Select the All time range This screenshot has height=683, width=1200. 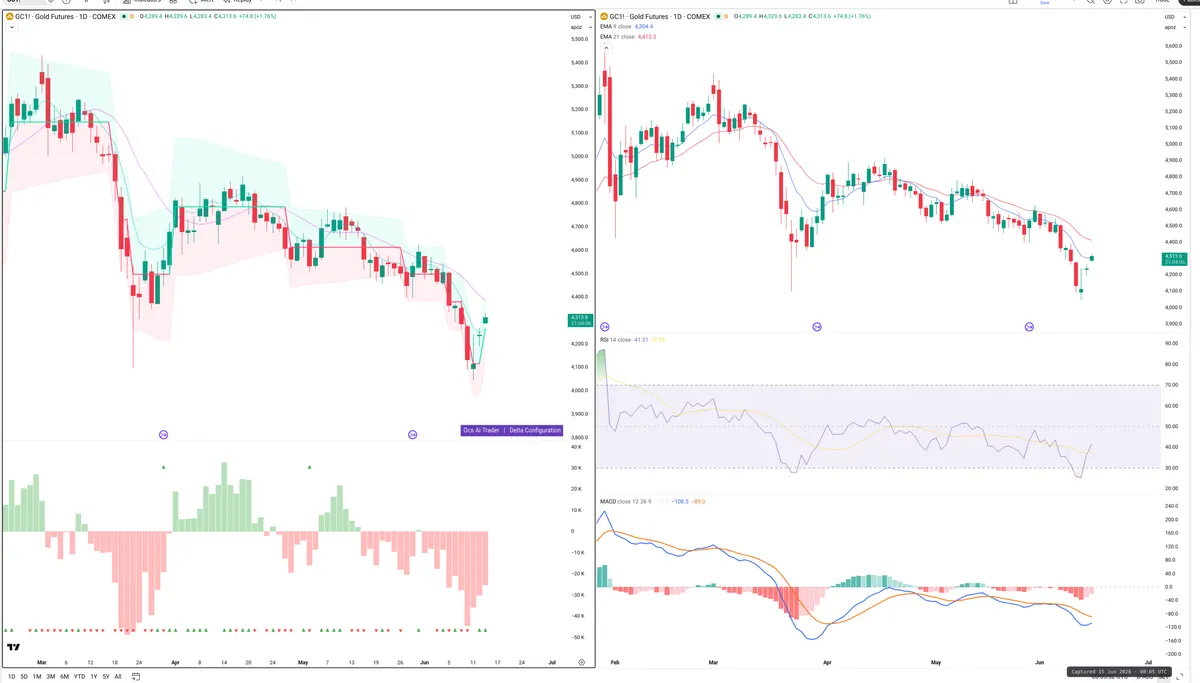coord(117,677)
